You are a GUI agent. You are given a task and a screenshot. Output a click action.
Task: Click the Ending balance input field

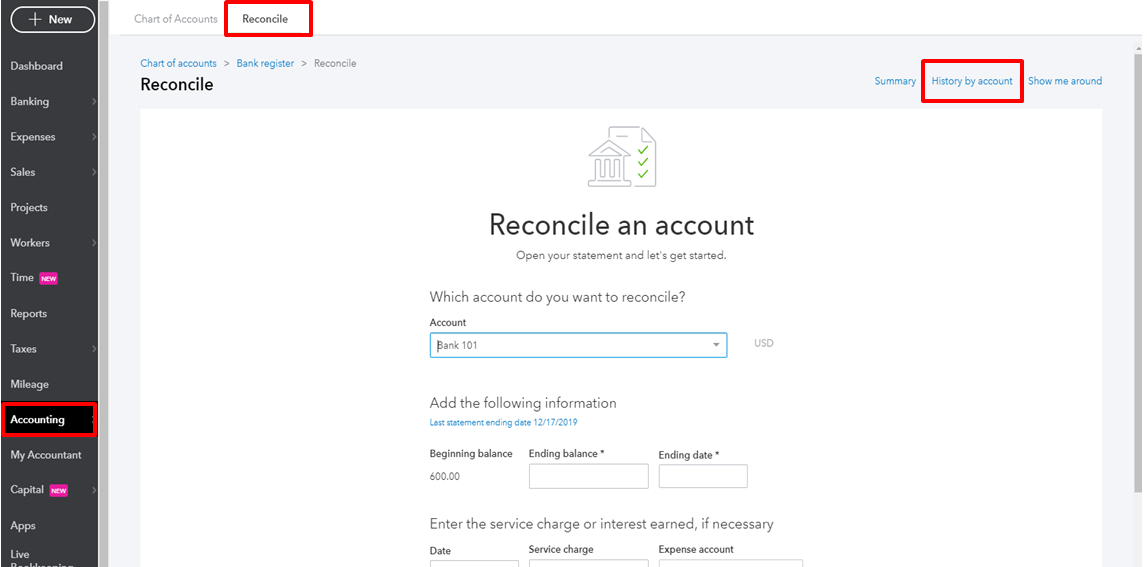point(588,477)
